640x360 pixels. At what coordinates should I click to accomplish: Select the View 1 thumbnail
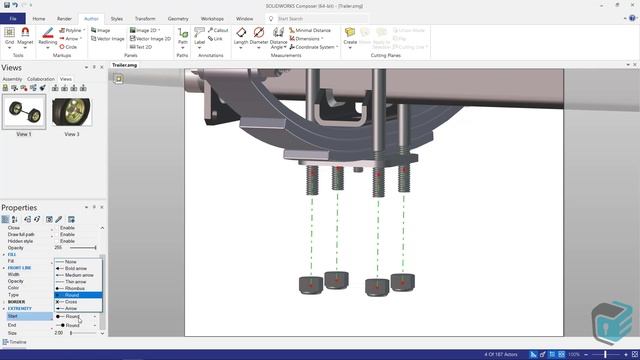coord(24,112)
